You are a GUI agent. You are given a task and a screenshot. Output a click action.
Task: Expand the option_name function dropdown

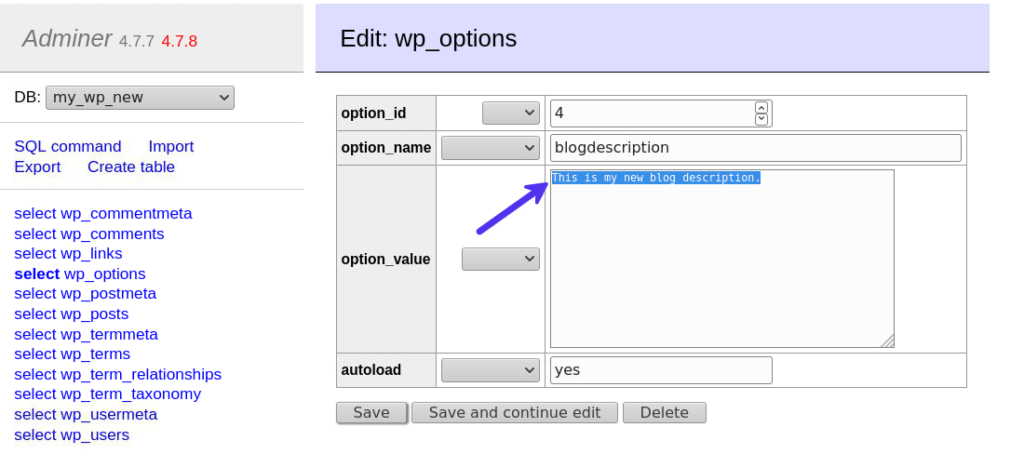point(490,148)
